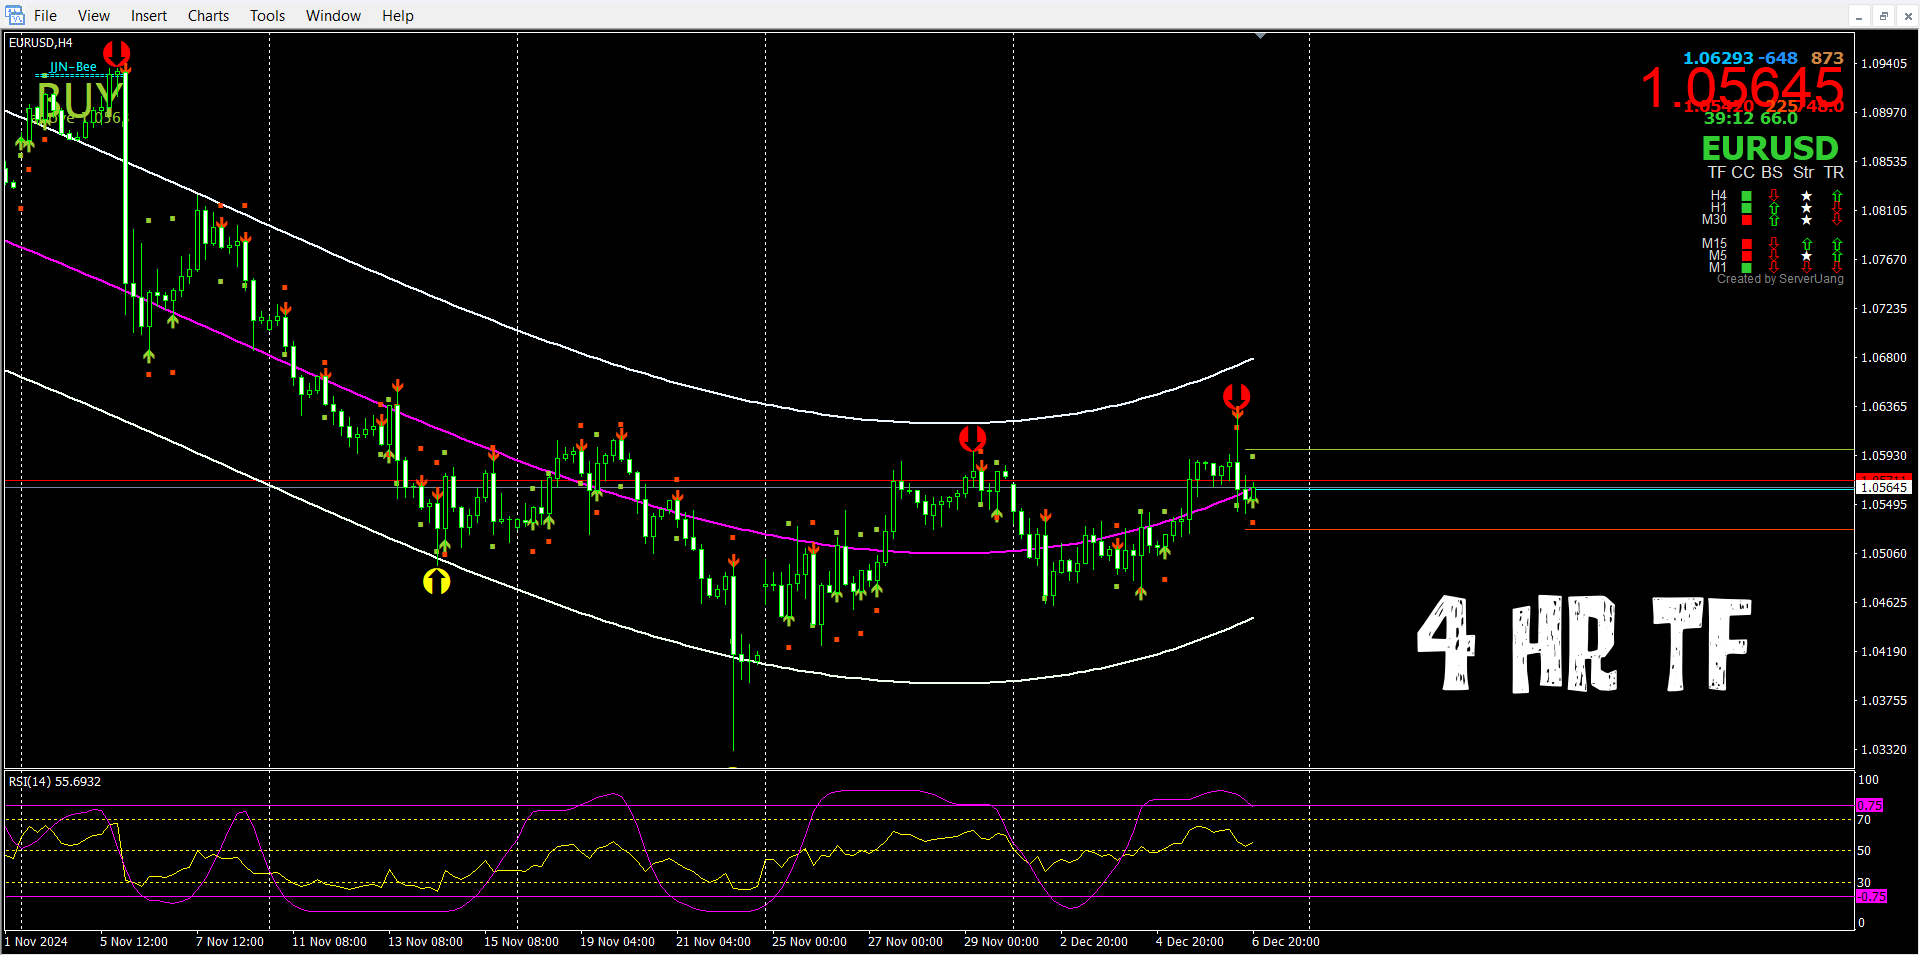1920x955 pixels.
Task: Click the green EURUSD dashboard heading
Action: (x=1770, y=148)
